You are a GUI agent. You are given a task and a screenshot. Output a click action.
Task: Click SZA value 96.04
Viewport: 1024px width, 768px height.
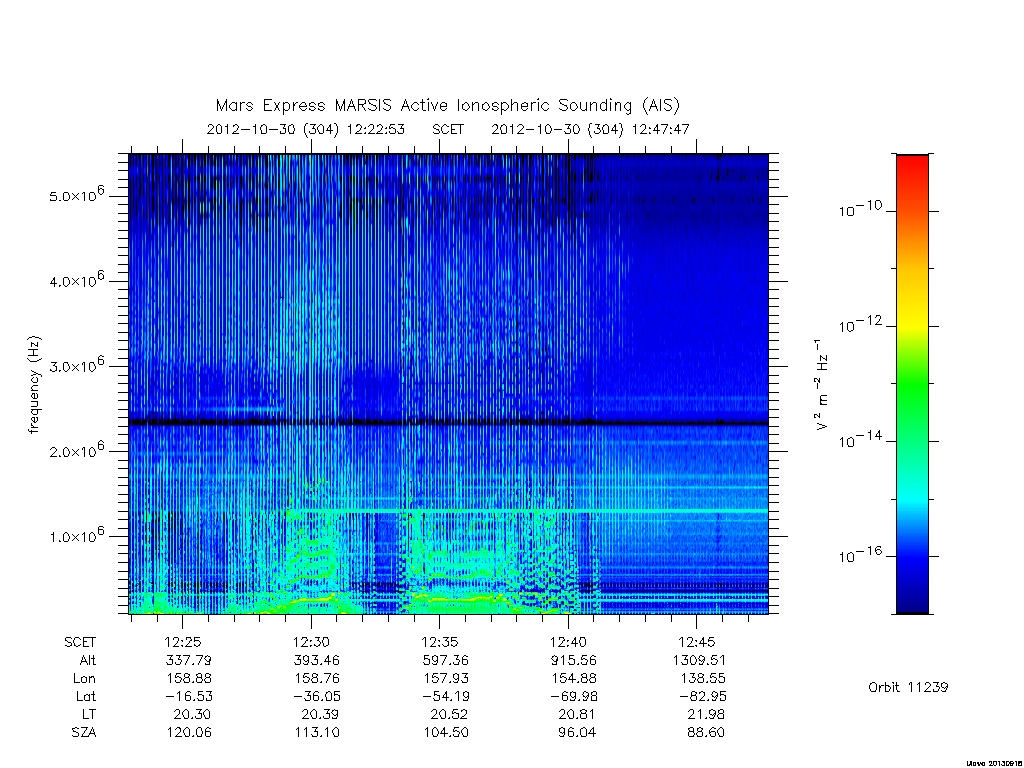coord(577,733)
